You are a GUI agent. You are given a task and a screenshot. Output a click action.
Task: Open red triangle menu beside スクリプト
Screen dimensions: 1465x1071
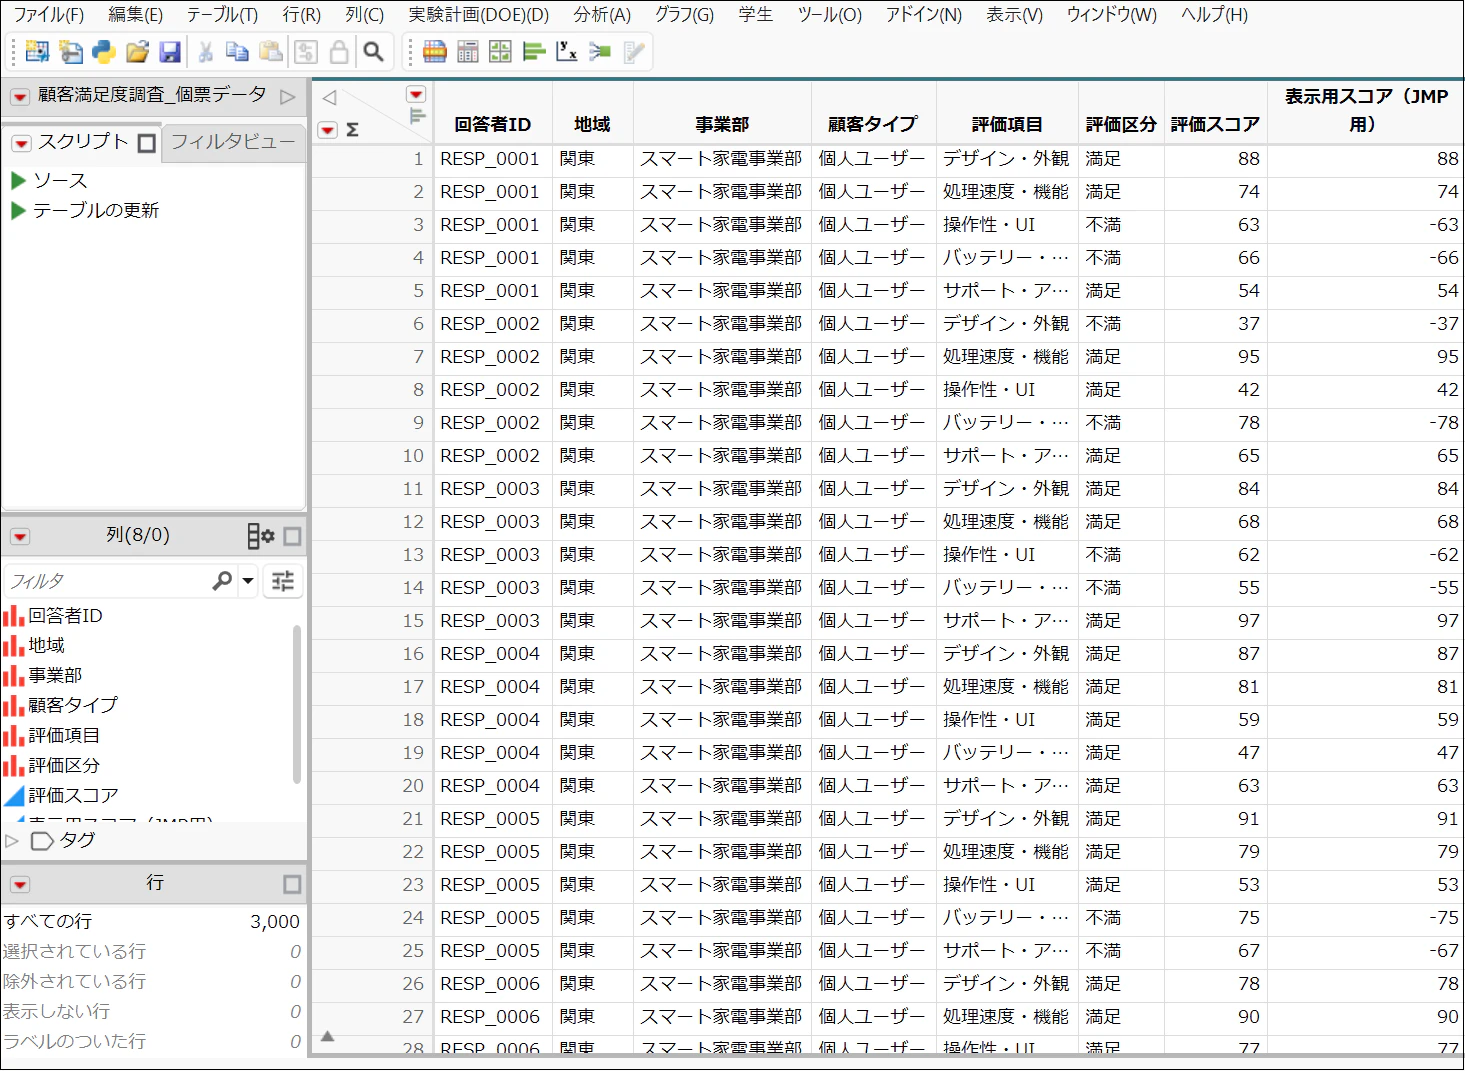tap(21, 143)
